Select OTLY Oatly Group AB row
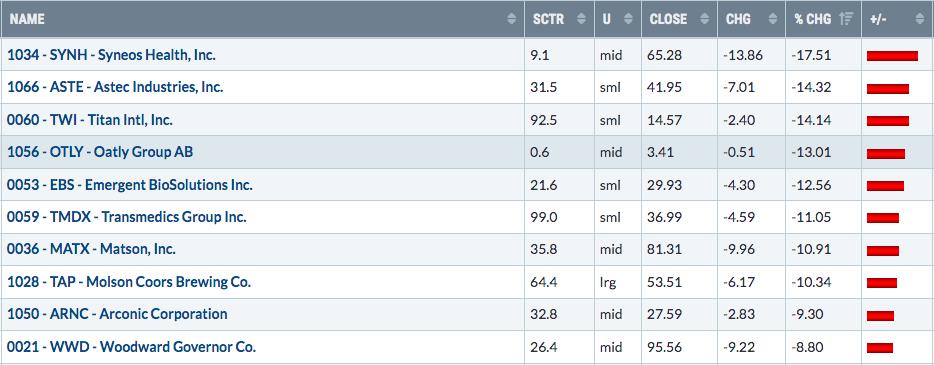The height and width of the screenshot is (365, 934). 467,152
